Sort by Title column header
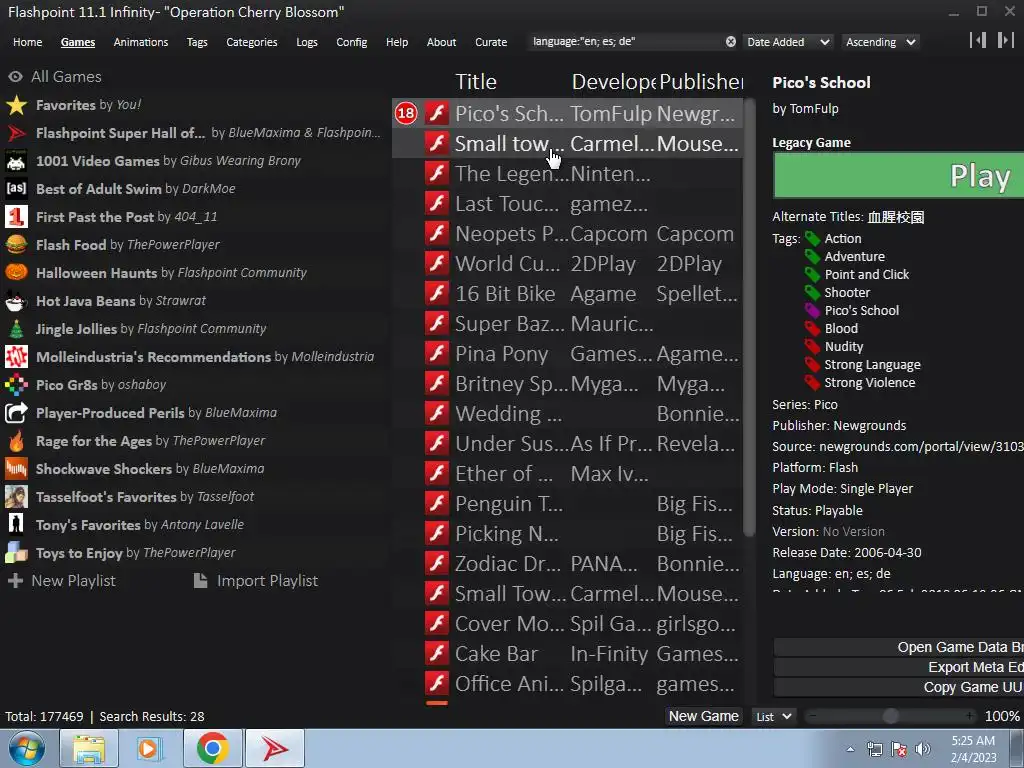The image size is (1024, 768). coord(476,82)
